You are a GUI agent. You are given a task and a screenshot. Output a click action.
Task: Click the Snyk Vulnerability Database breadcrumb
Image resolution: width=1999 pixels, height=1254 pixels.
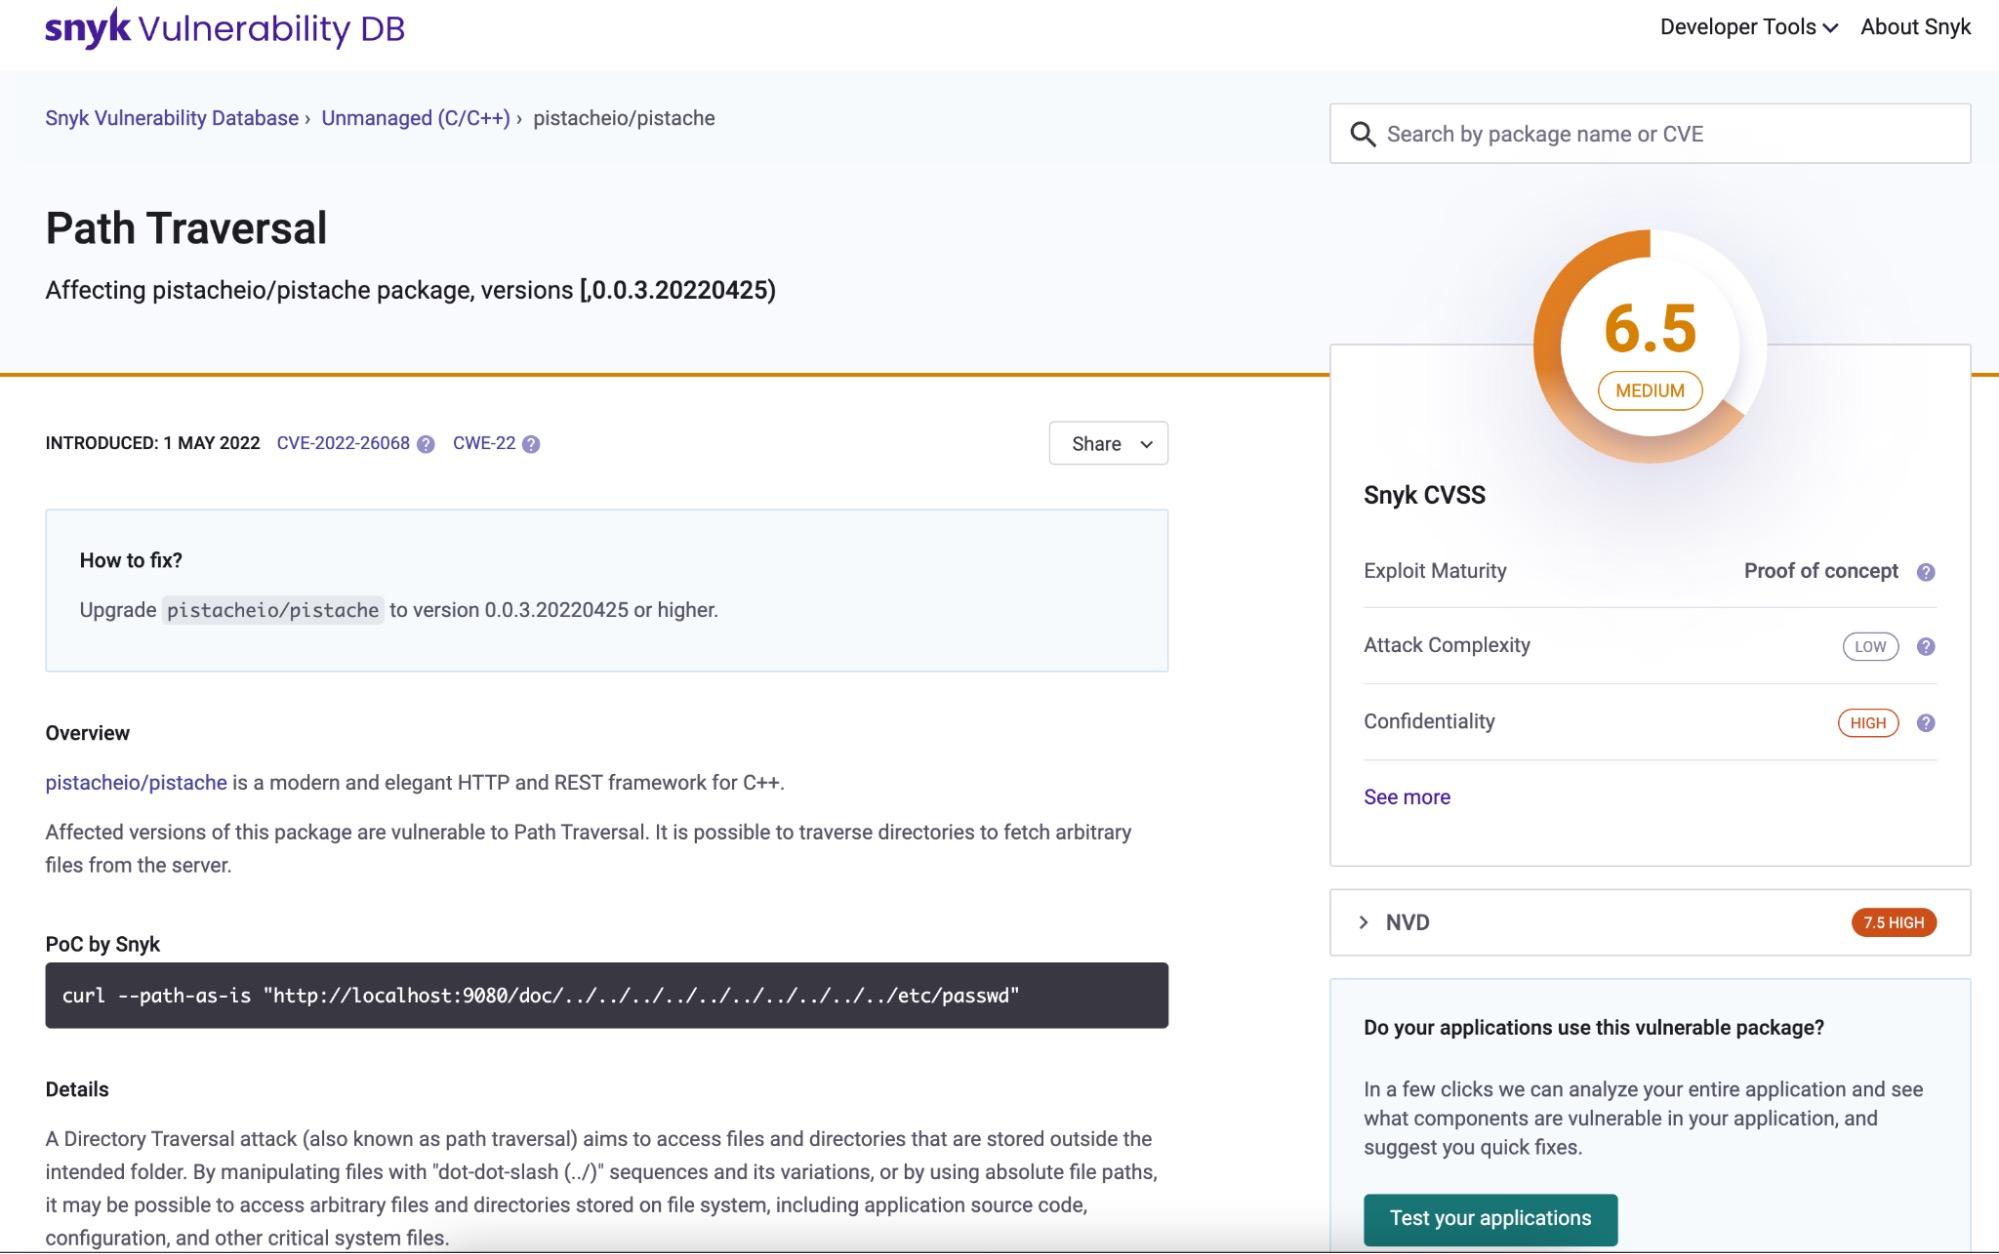(172, 117)
